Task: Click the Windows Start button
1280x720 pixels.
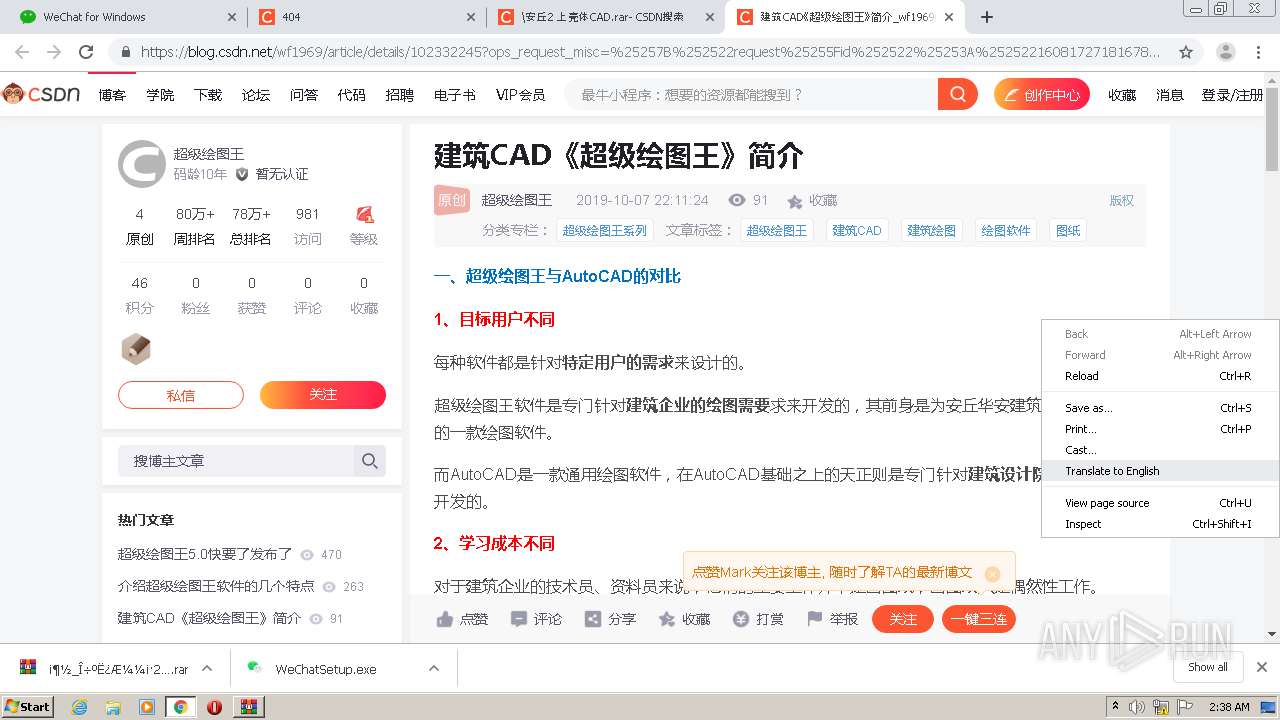Action: coord(27,707)
